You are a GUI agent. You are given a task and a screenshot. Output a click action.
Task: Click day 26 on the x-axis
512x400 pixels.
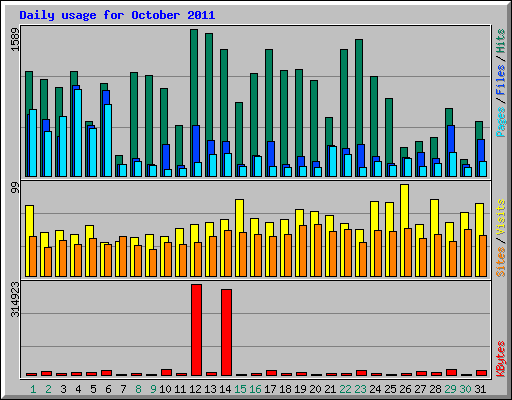tap(405, 389)
